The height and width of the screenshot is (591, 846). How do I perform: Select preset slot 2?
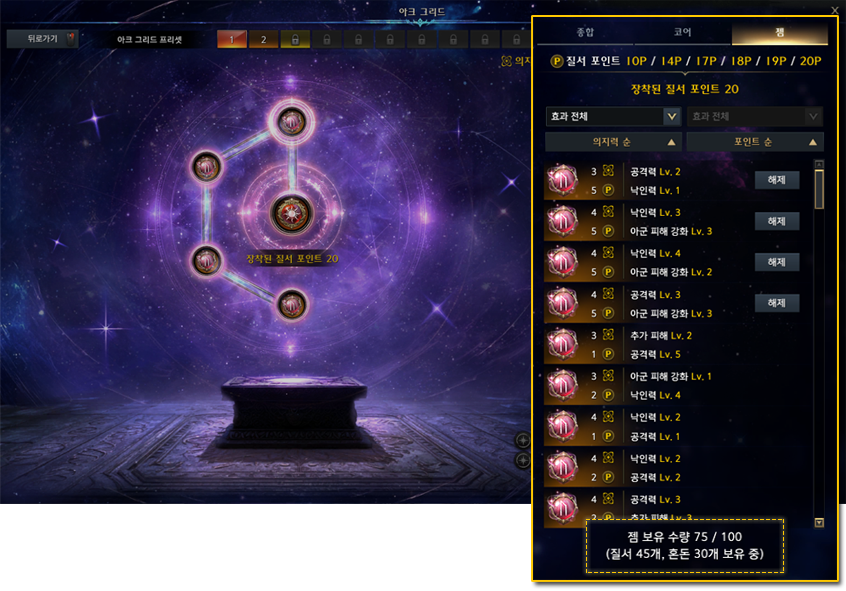(263, 39)
